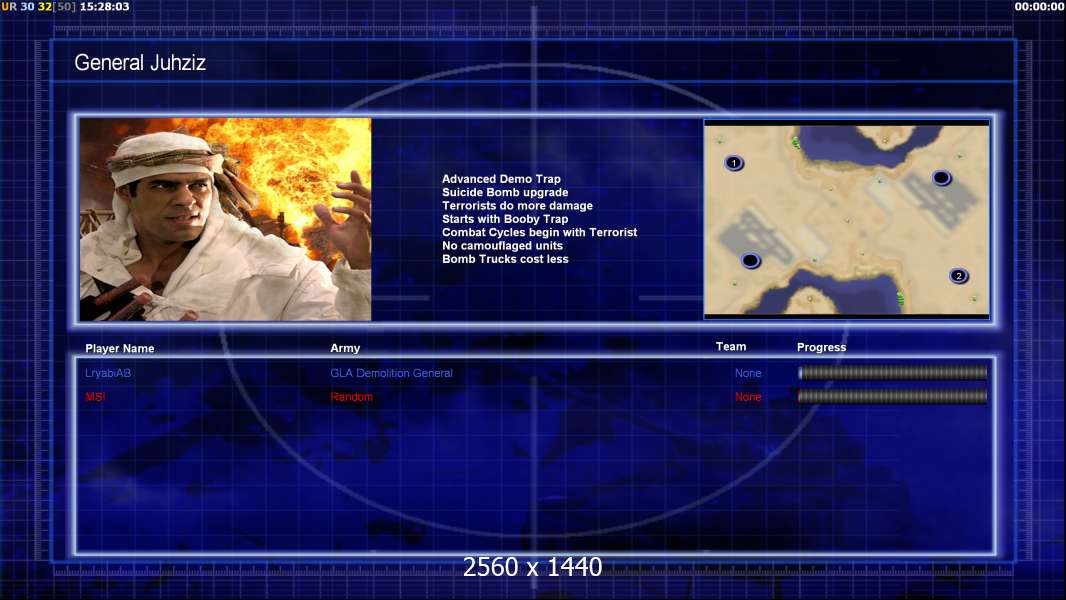This screenshot has height=600, width=1066.
Task: Click the empty start spot above marker 2
Action: click(x=941, y=178)
